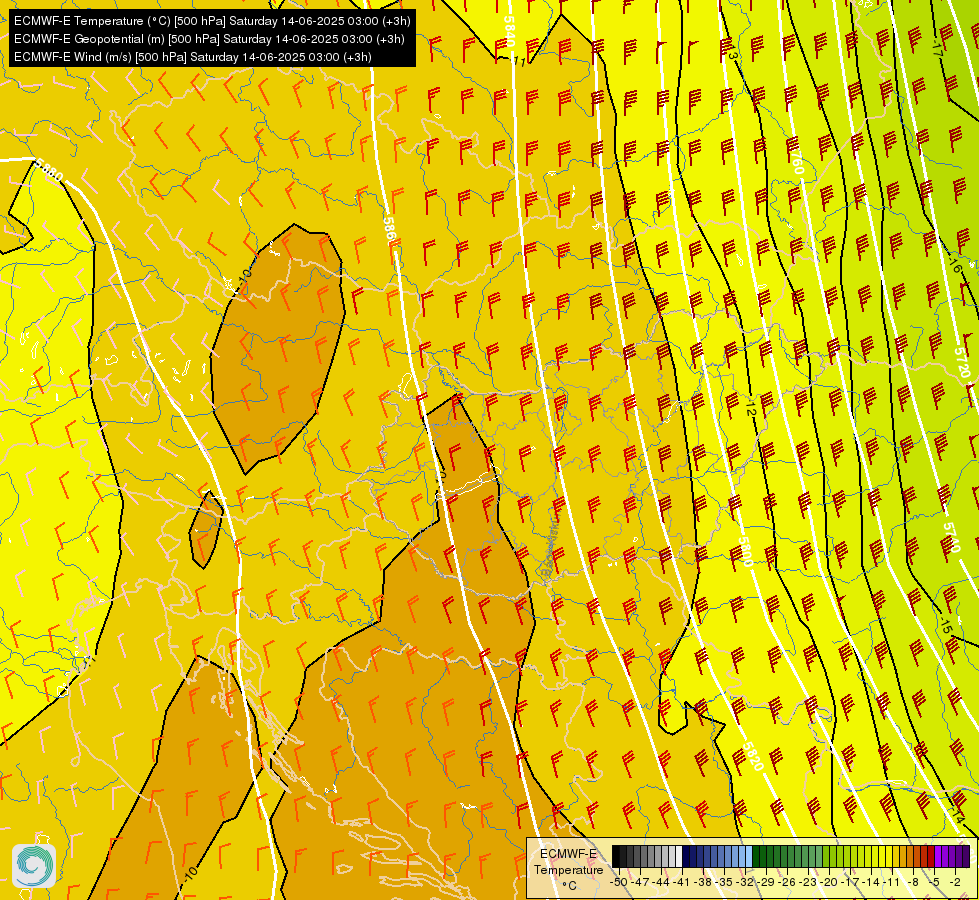Click the -5 legend value
Viewport: 979px width, 900px height.
click(x=935, y=882)
